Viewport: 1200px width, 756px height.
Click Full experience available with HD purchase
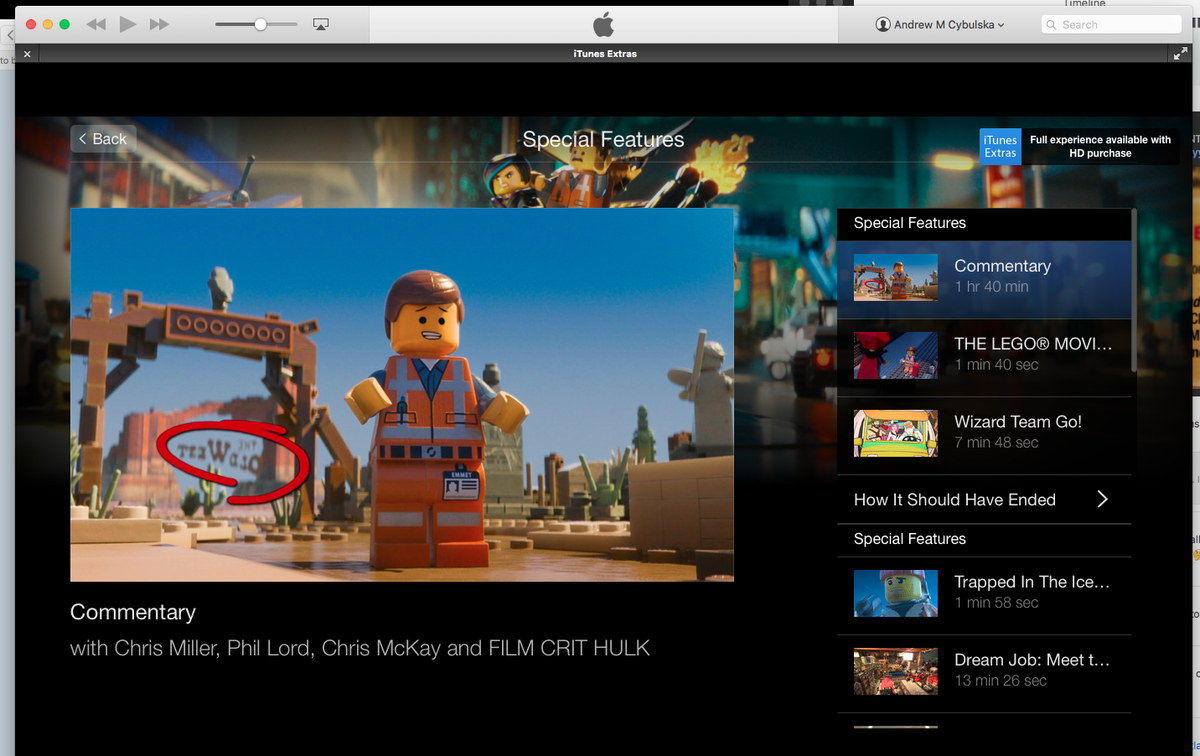(x=1100, y=147)
